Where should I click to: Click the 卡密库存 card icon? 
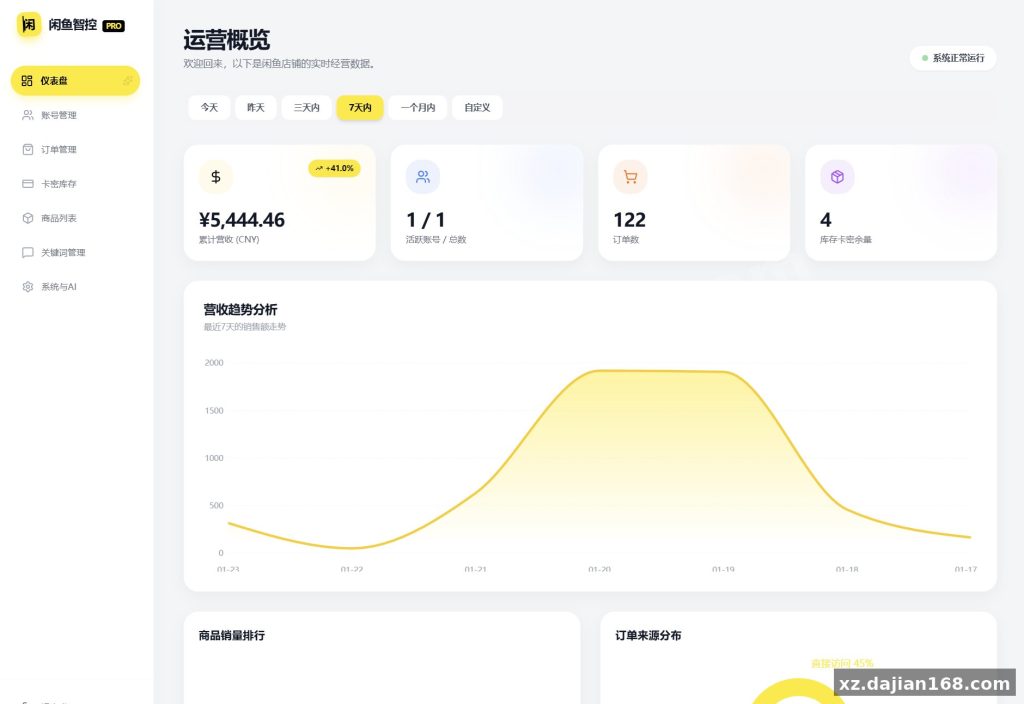coord(27,184)
